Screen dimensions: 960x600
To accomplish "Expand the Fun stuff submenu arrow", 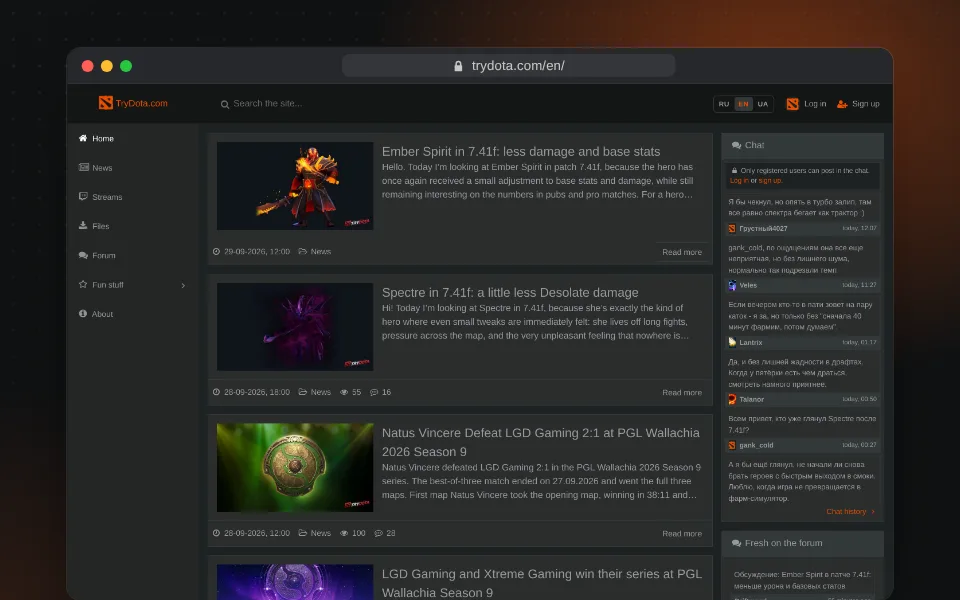I will point(183,285).
